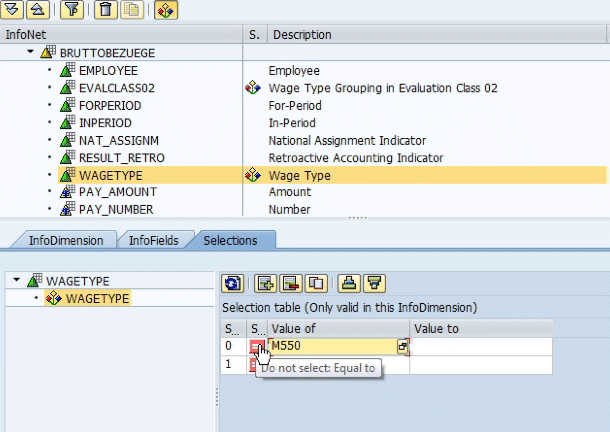The image size is (610, 432).
Task: Select the EVALCLASS02 tree entry
Action: point(115,88)
